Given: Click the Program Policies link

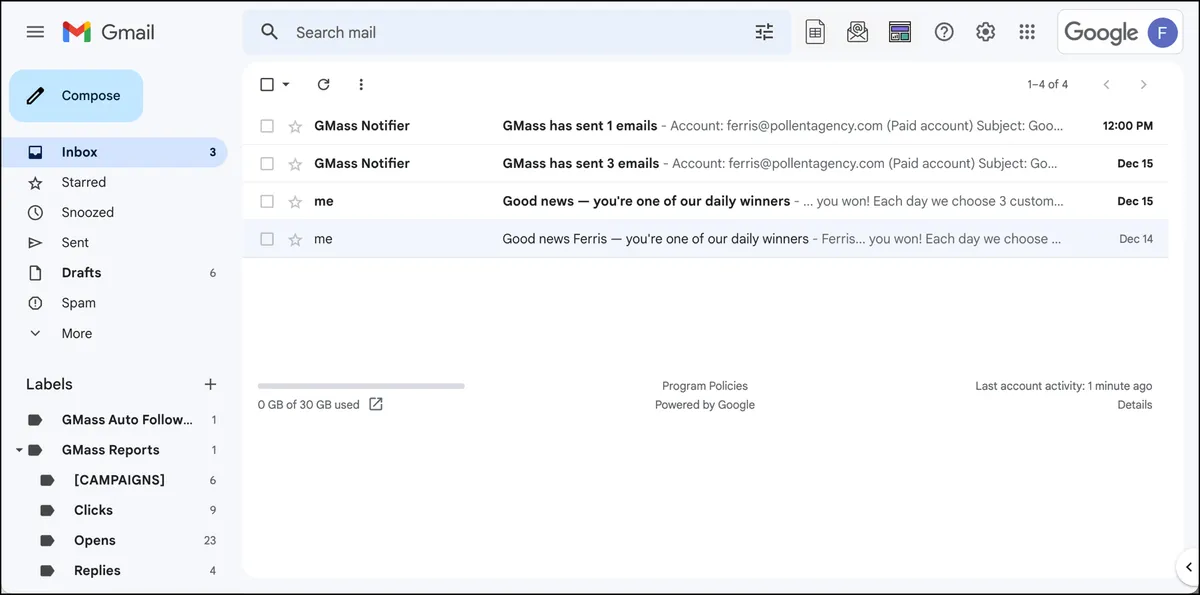Looking at the screenshot, I should point(705,386).
